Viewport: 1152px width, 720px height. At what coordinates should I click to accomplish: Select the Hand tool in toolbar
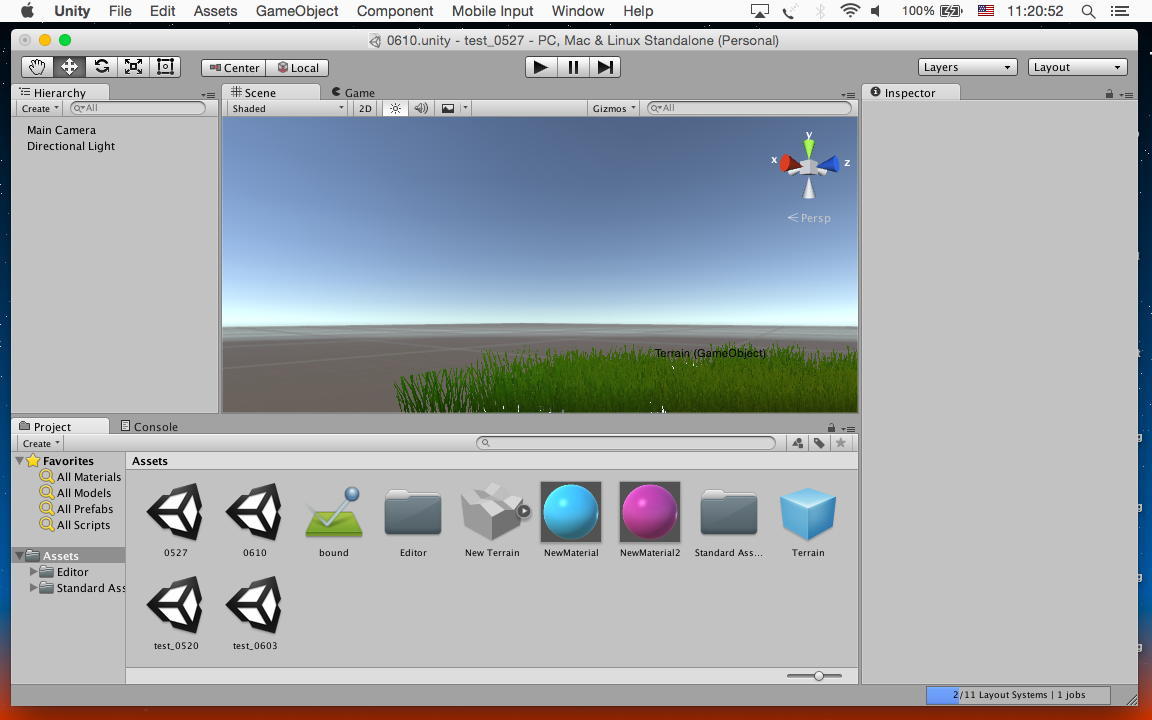coord(37,67)
